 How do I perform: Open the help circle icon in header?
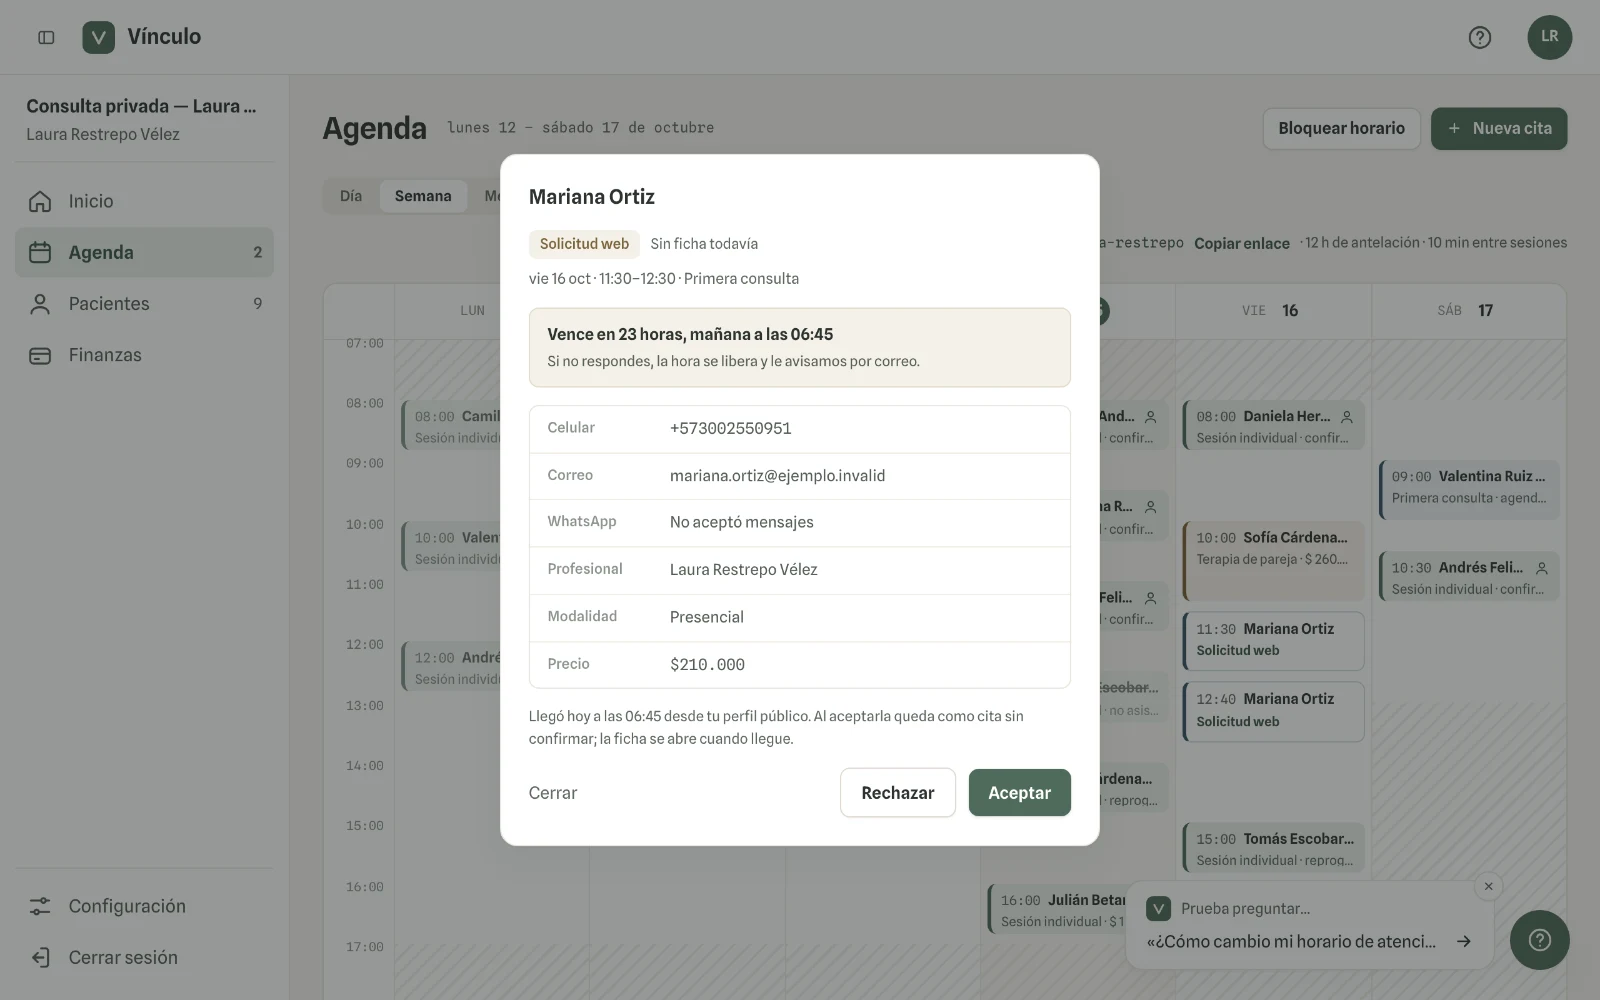[1479, 37]
